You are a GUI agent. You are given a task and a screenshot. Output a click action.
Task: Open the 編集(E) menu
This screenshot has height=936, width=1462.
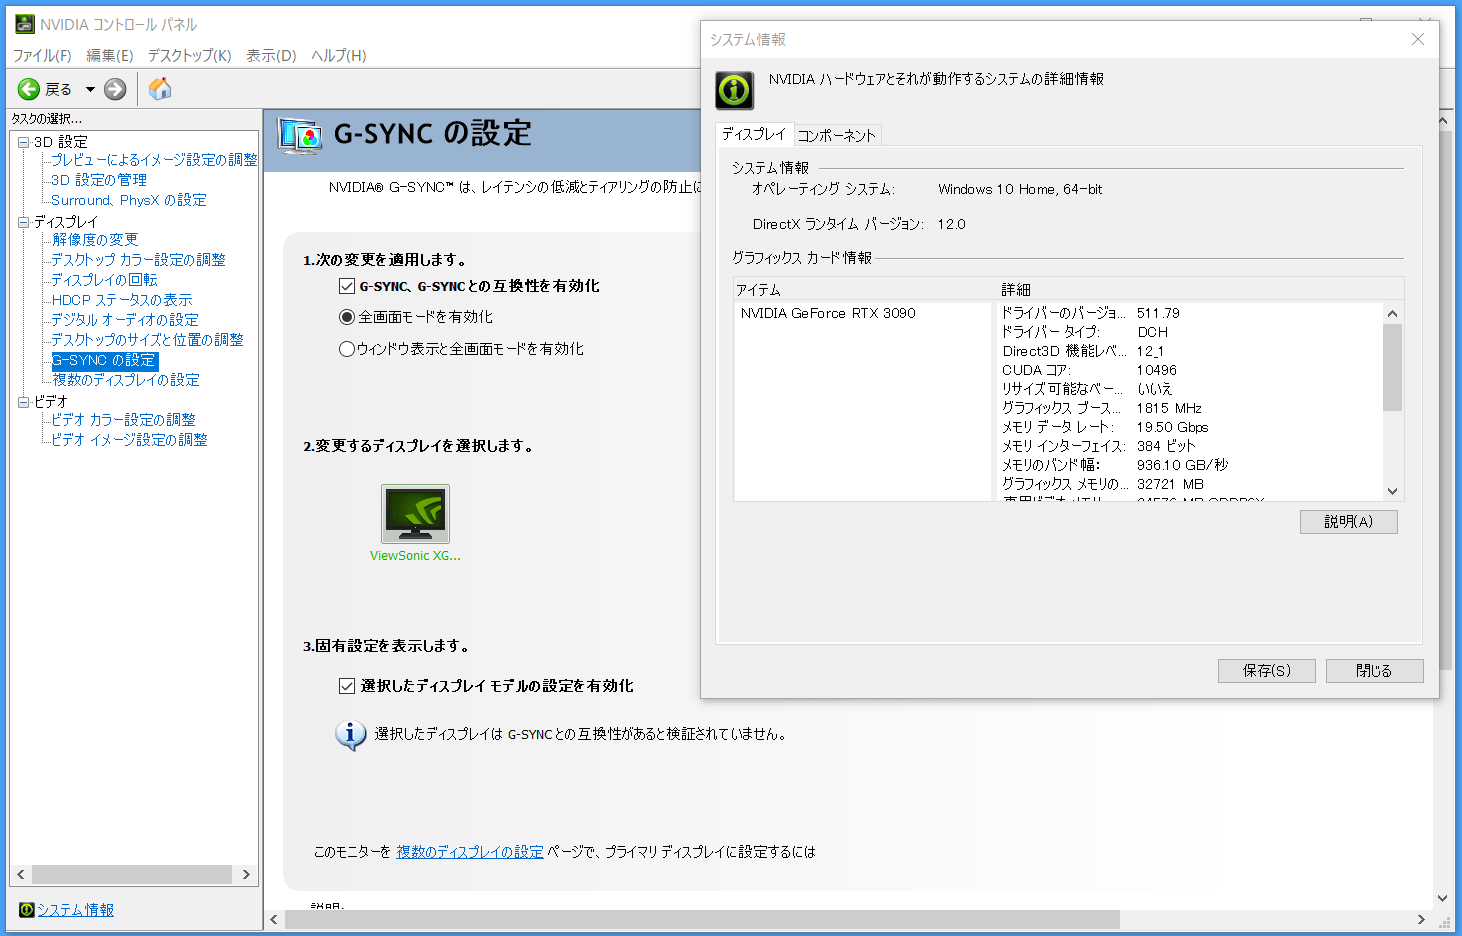point(110,55)
